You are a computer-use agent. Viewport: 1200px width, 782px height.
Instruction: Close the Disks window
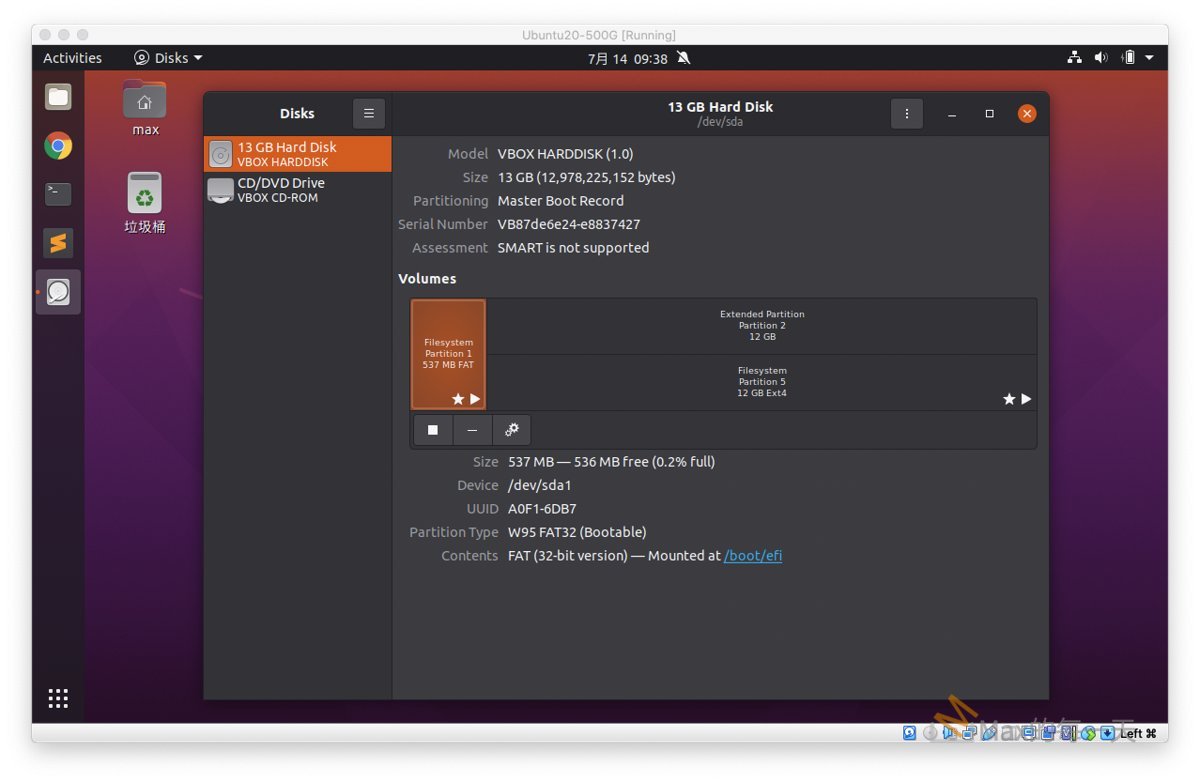pyautogui.click(x=1027, y=114)
